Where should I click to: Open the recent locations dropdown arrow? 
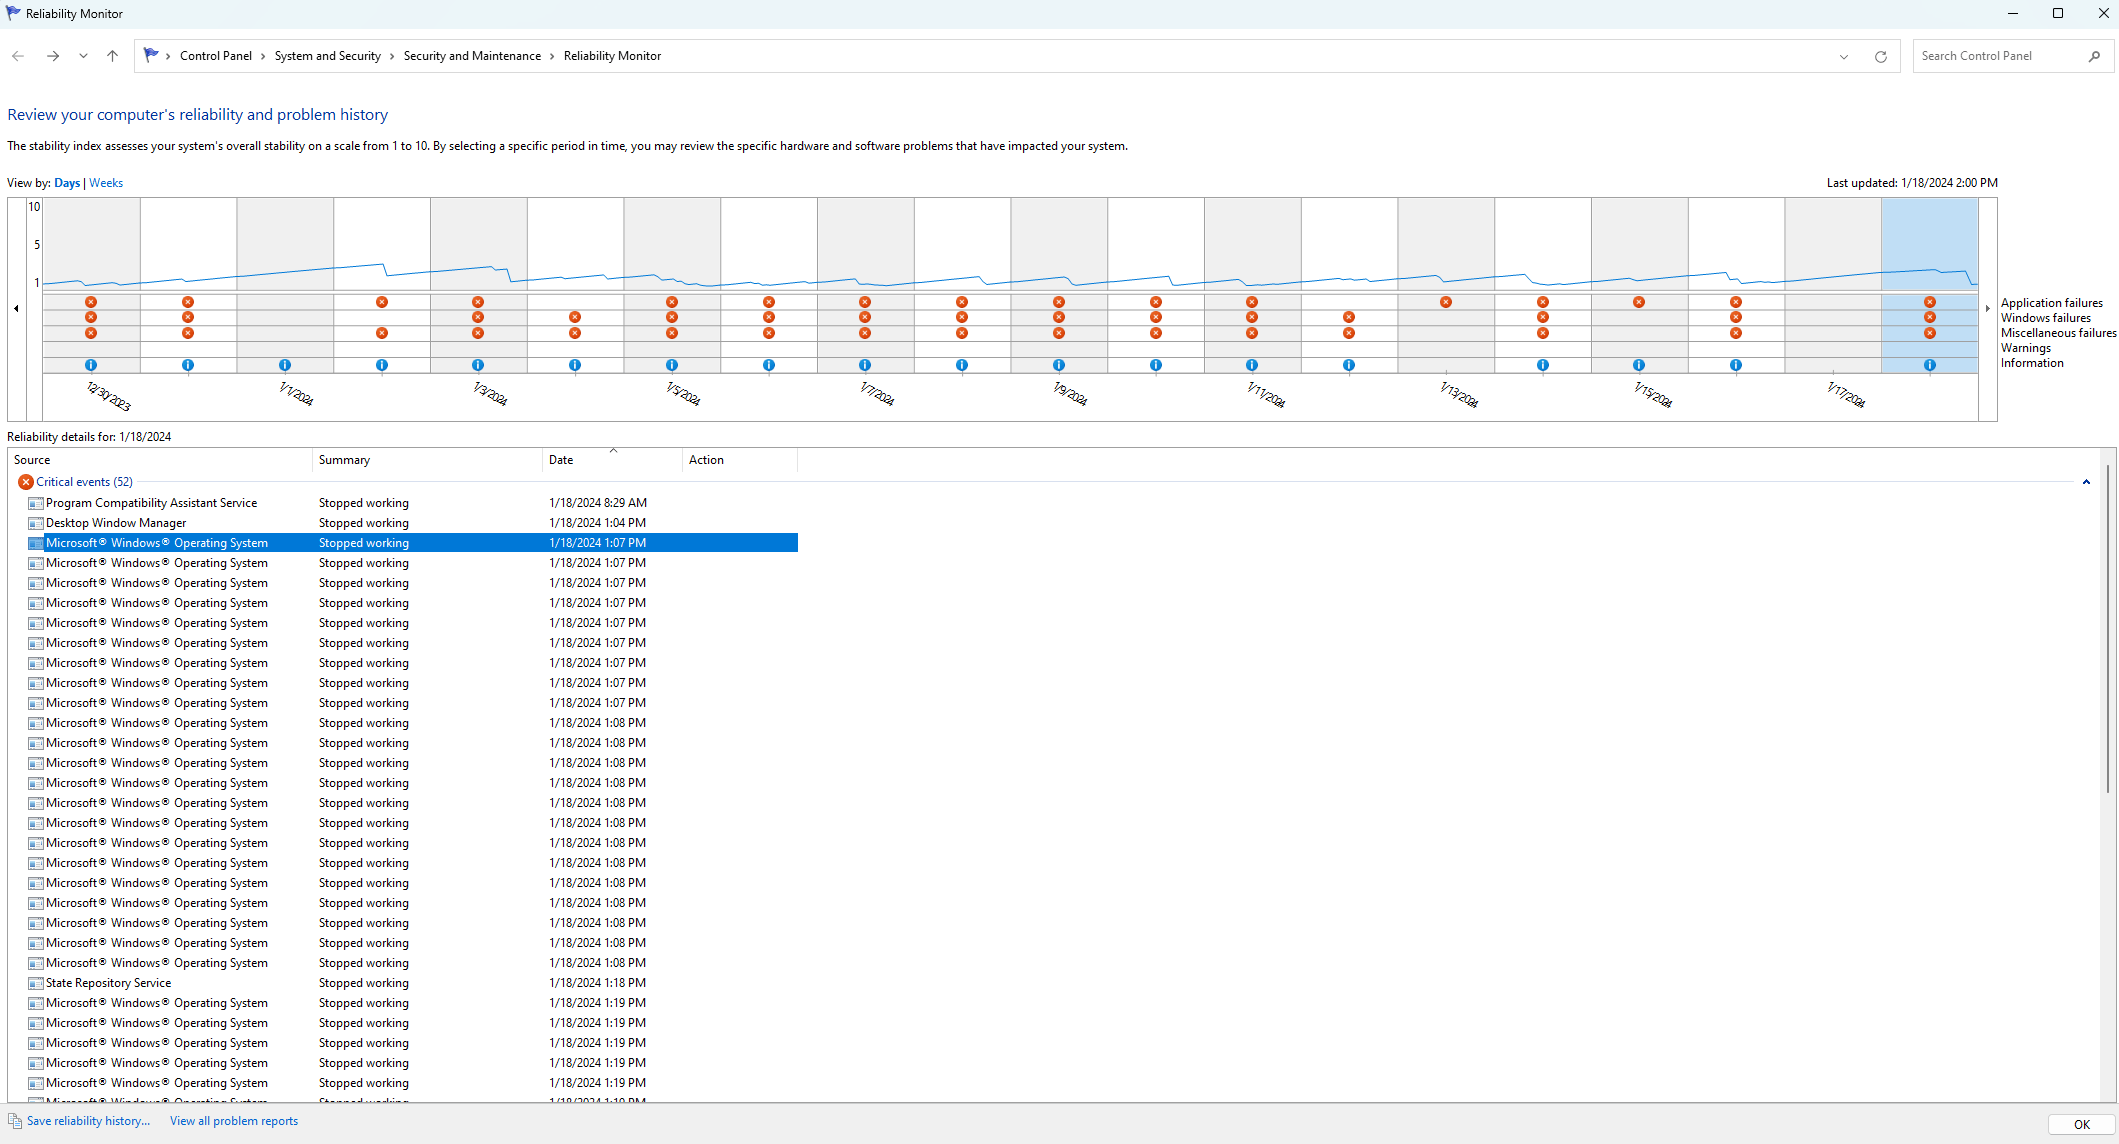point(83,56)
